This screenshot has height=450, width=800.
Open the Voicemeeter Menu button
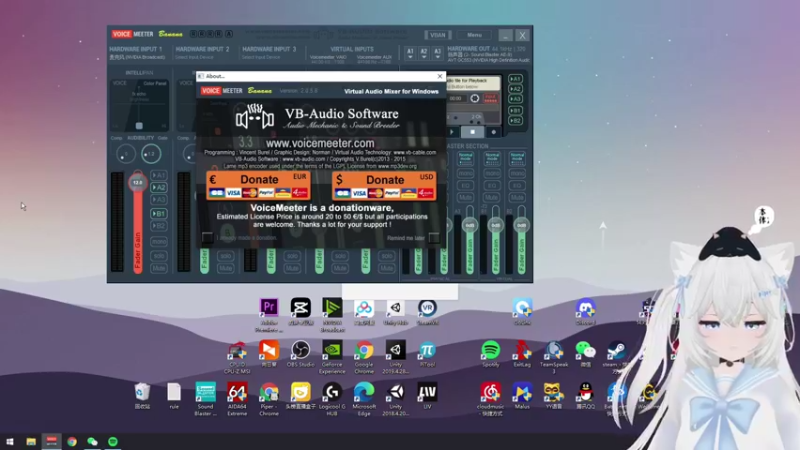[474, 35]
